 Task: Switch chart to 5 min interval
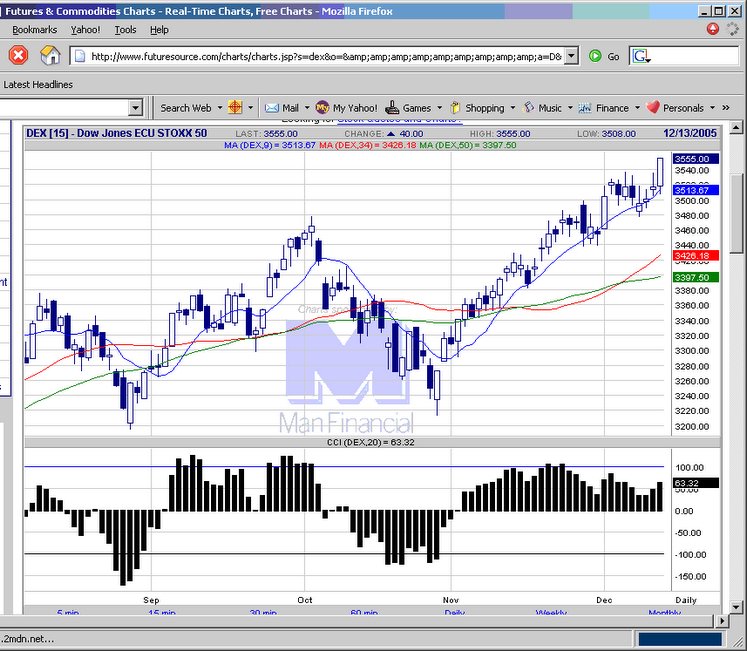coord(68,612)
